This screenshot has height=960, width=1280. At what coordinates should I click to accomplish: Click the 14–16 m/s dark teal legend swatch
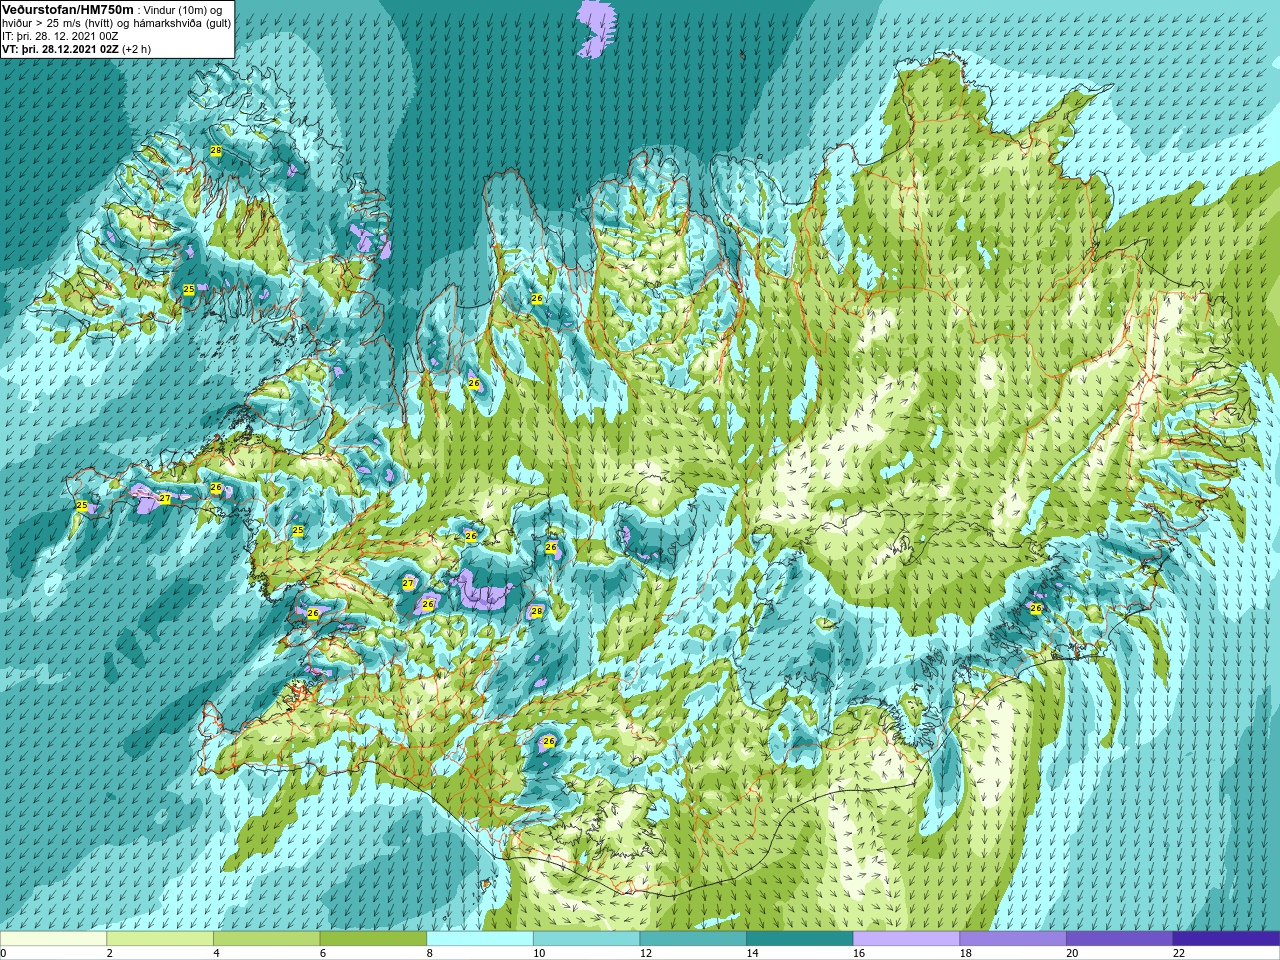click(x=800, y=939)
